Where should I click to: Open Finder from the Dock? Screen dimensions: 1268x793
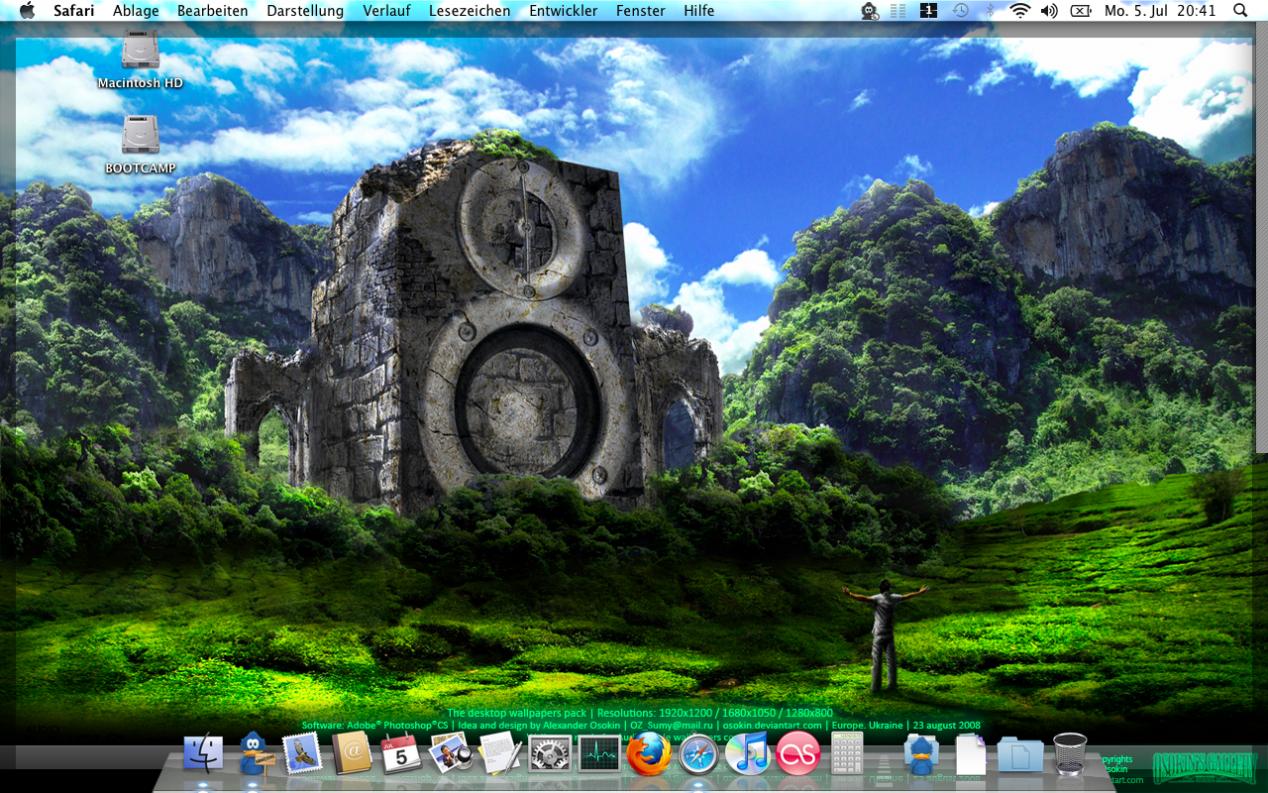pos(203,753)
